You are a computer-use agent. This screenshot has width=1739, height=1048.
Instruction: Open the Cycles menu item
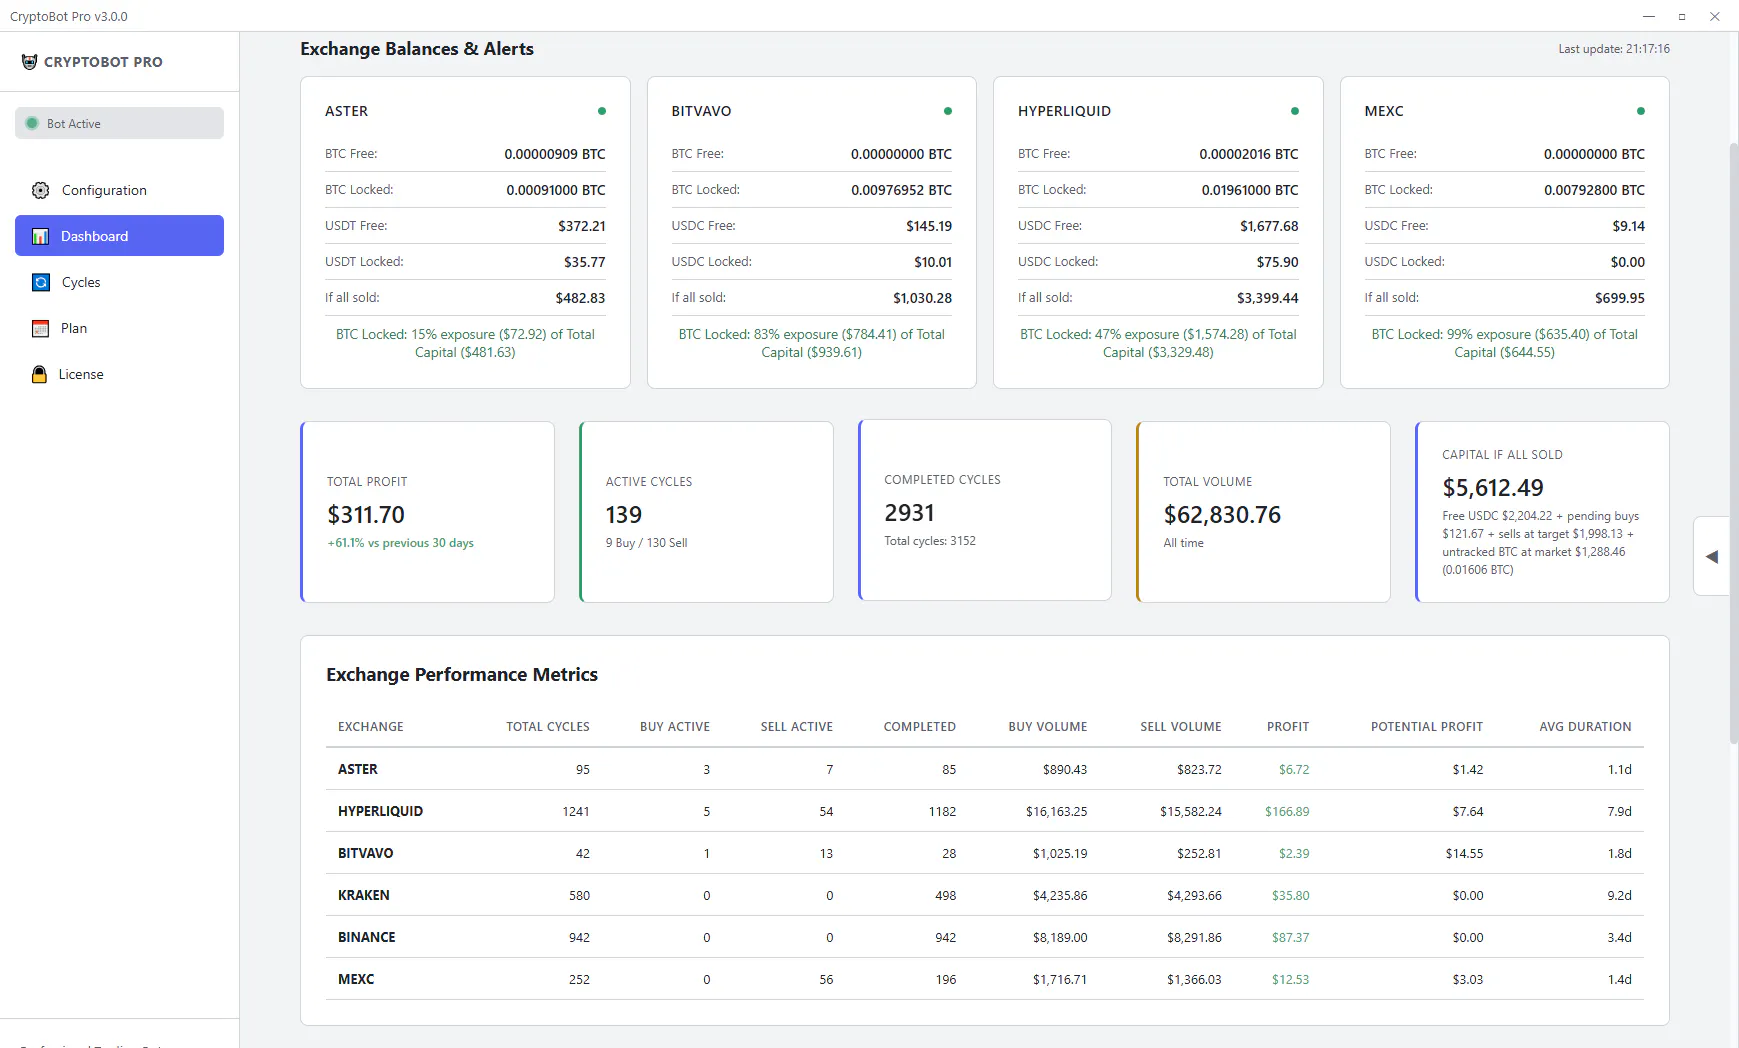(x=119, y=282)
